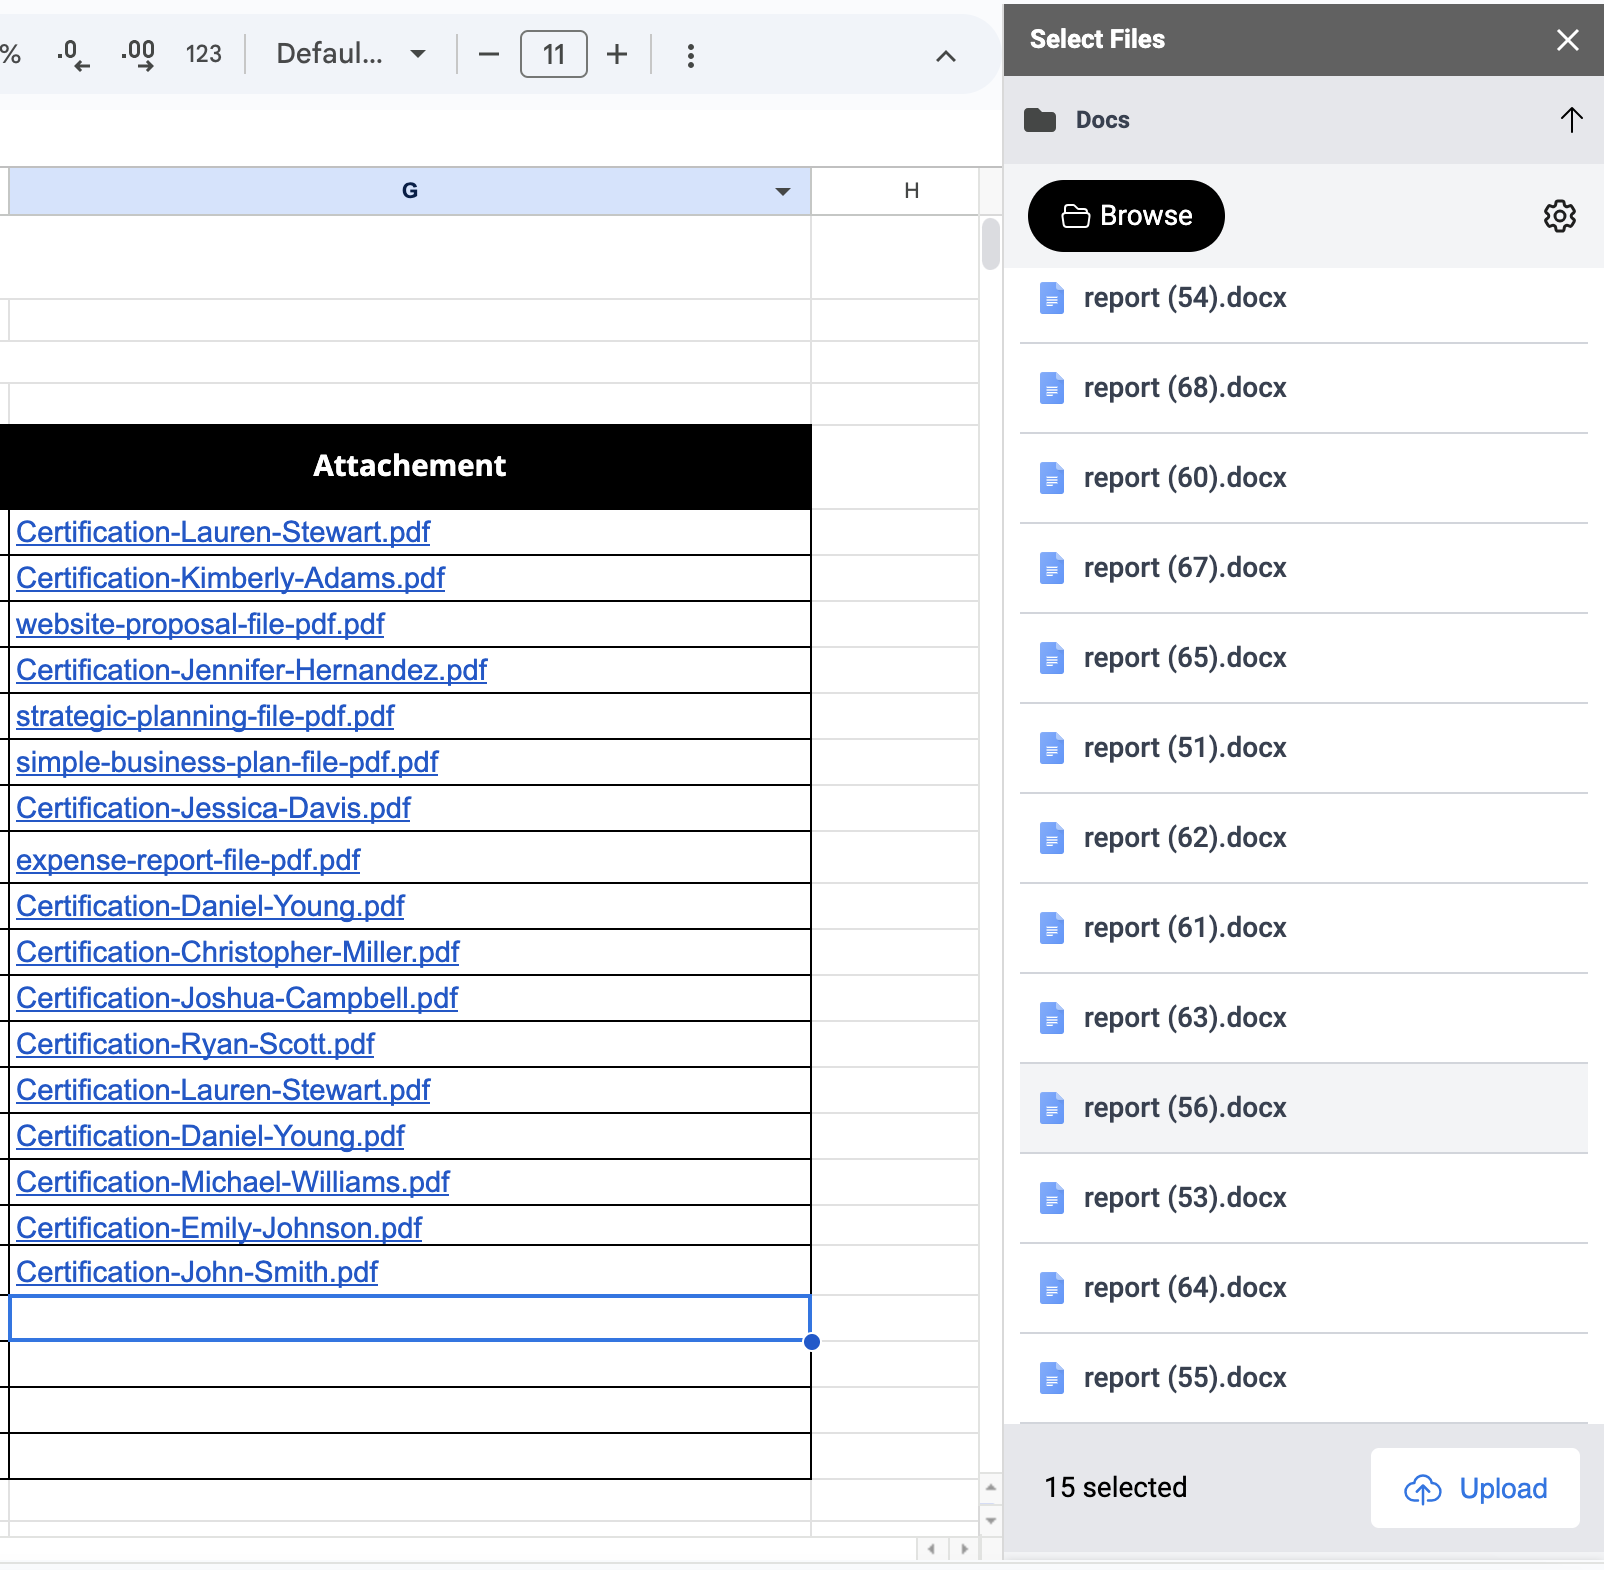The width and height of the screenshot is (1604, 1570).
Task: Click the decrease decimal places icon
Action: [73, 54]
